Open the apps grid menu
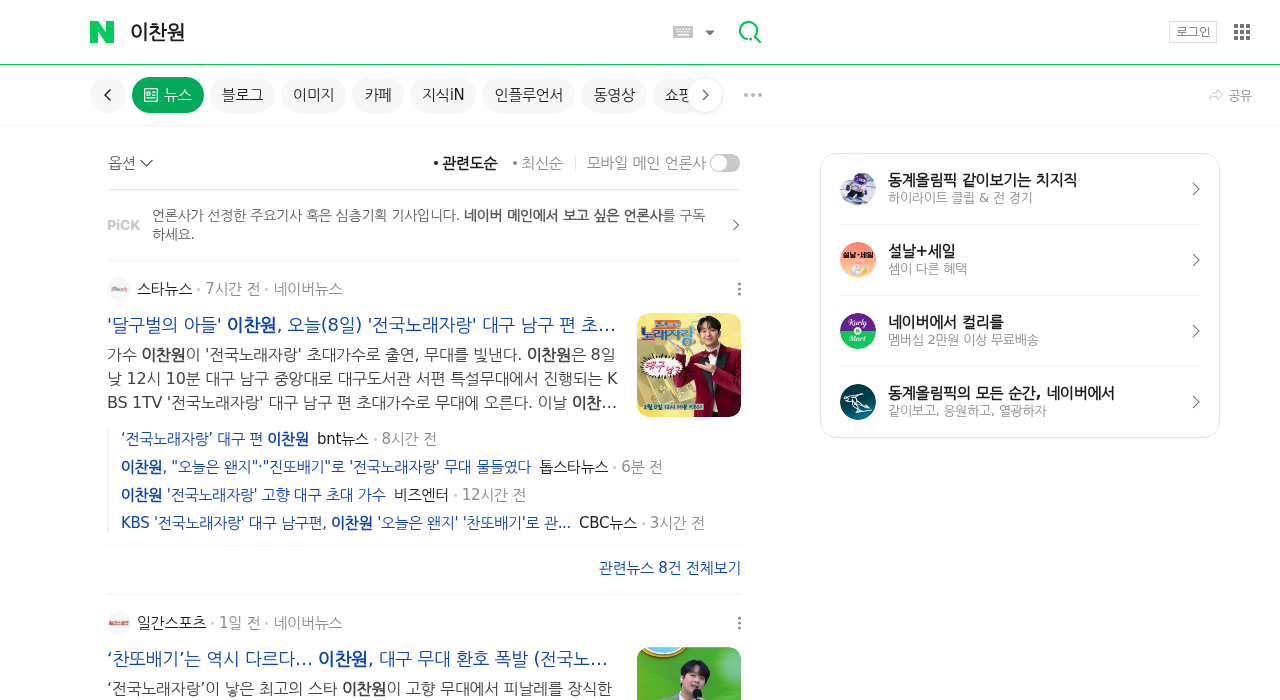Image resolution: width=1280 pixels, height=700 pixels. pyautogui.click(x=1241, y=31)
